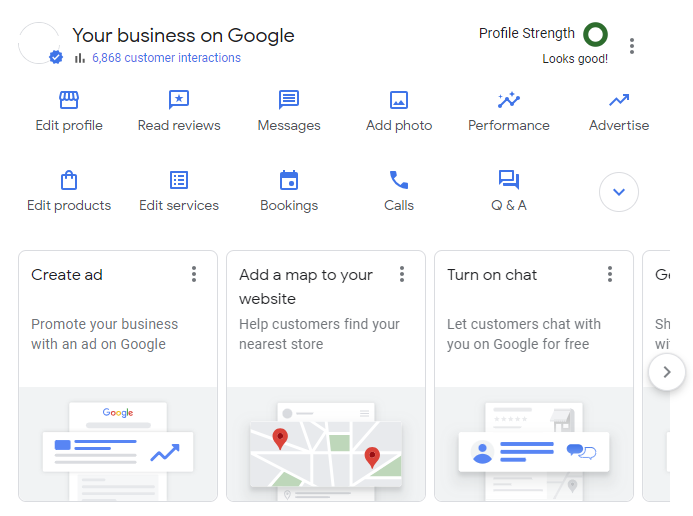693x516 pixels.
Task: Click the Edit profile label
Action: tap(69, 125)
